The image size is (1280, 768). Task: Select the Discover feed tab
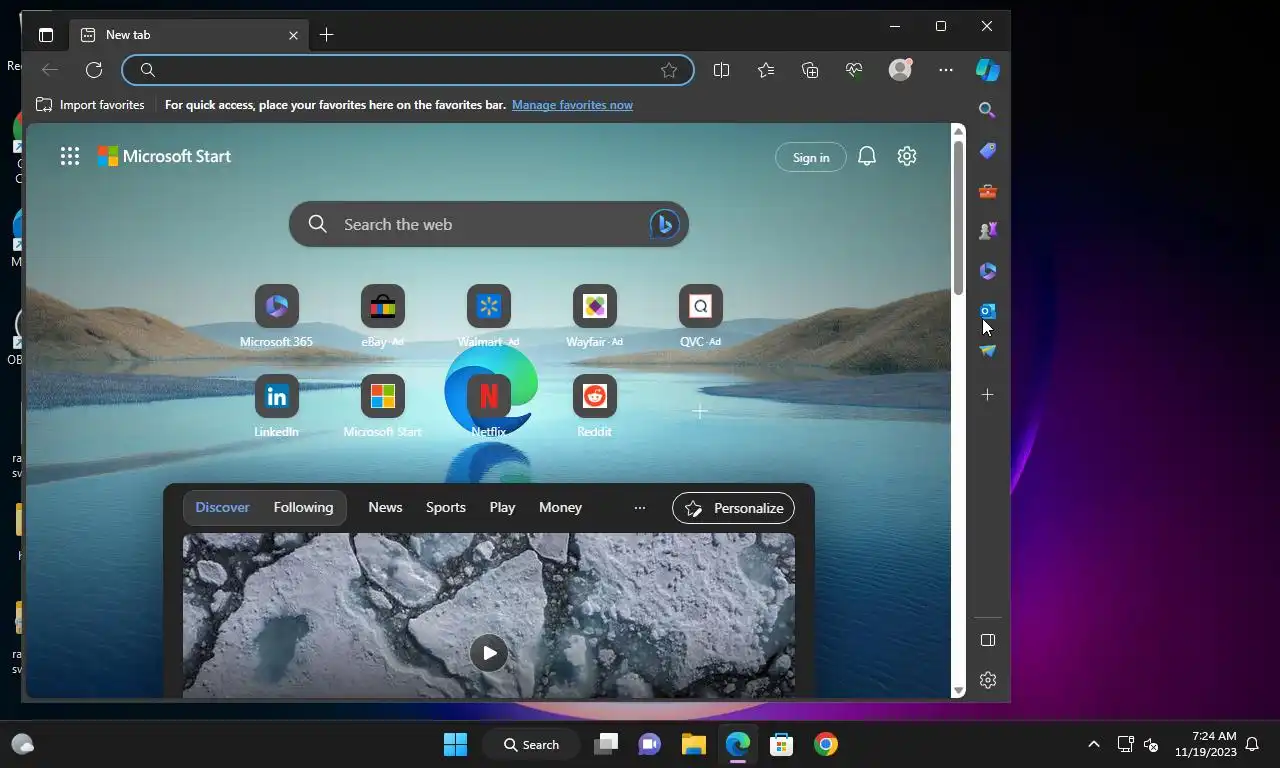coord(222,508)
